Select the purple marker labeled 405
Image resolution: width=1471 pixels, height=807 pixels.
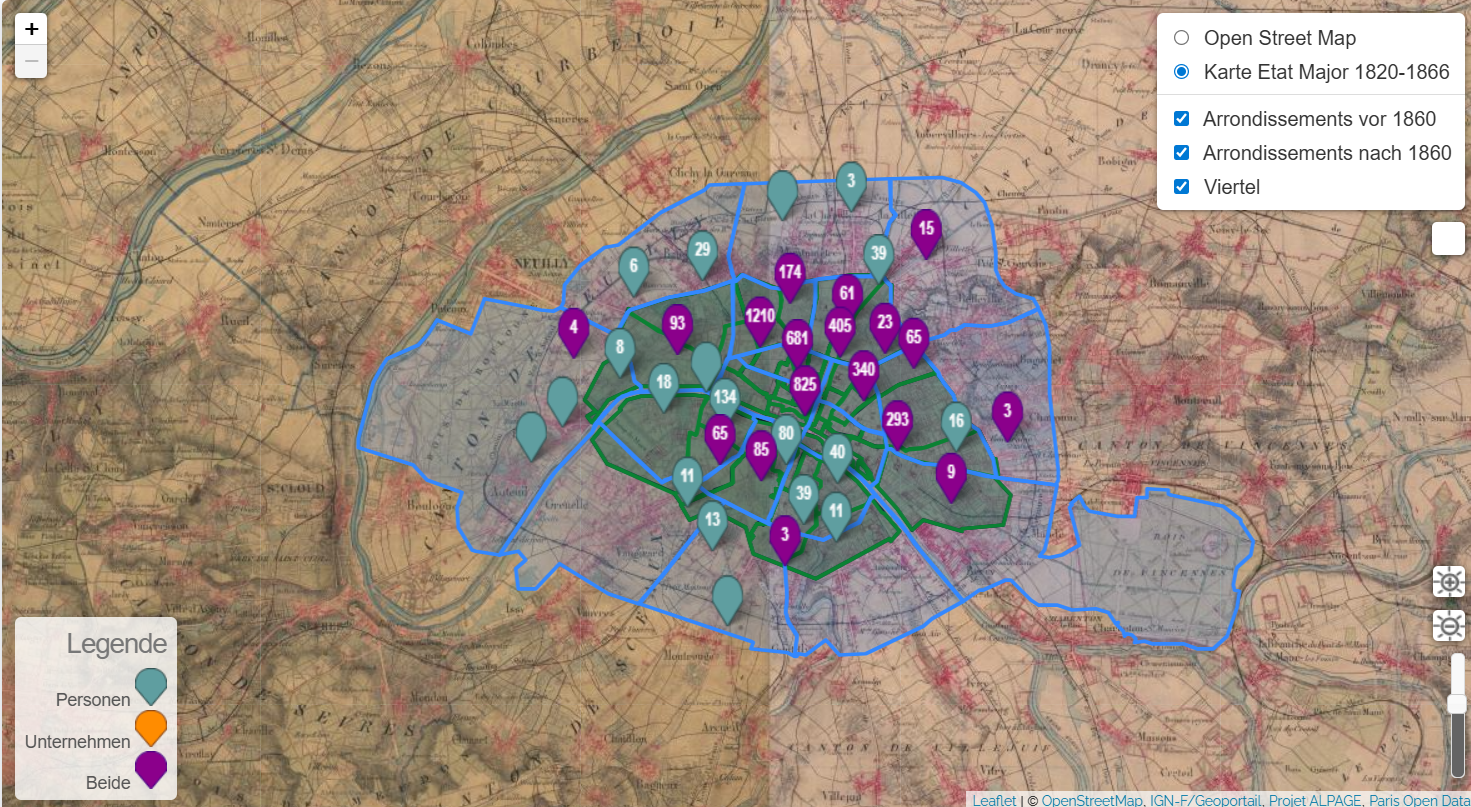point(840,331)
